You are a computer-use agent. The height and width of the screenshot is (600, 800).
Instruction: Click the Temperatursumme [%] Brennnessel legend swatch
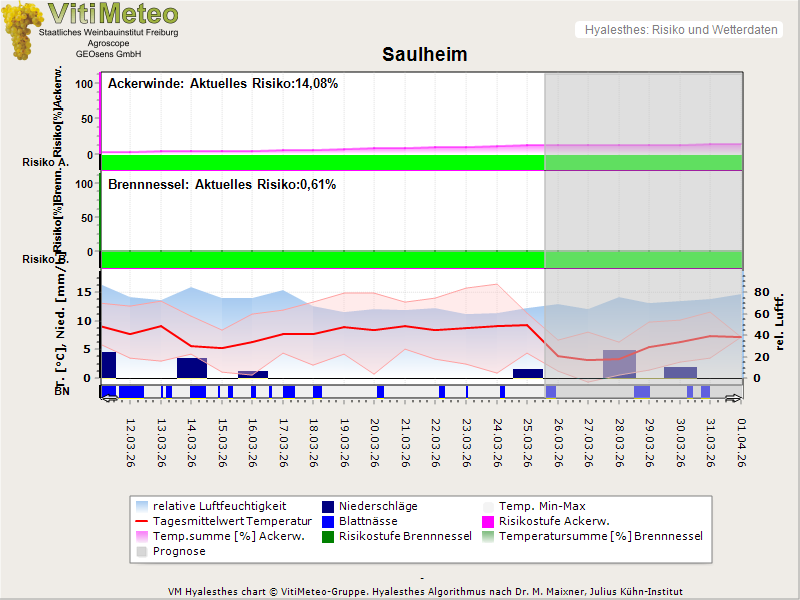tap(489, 536)
